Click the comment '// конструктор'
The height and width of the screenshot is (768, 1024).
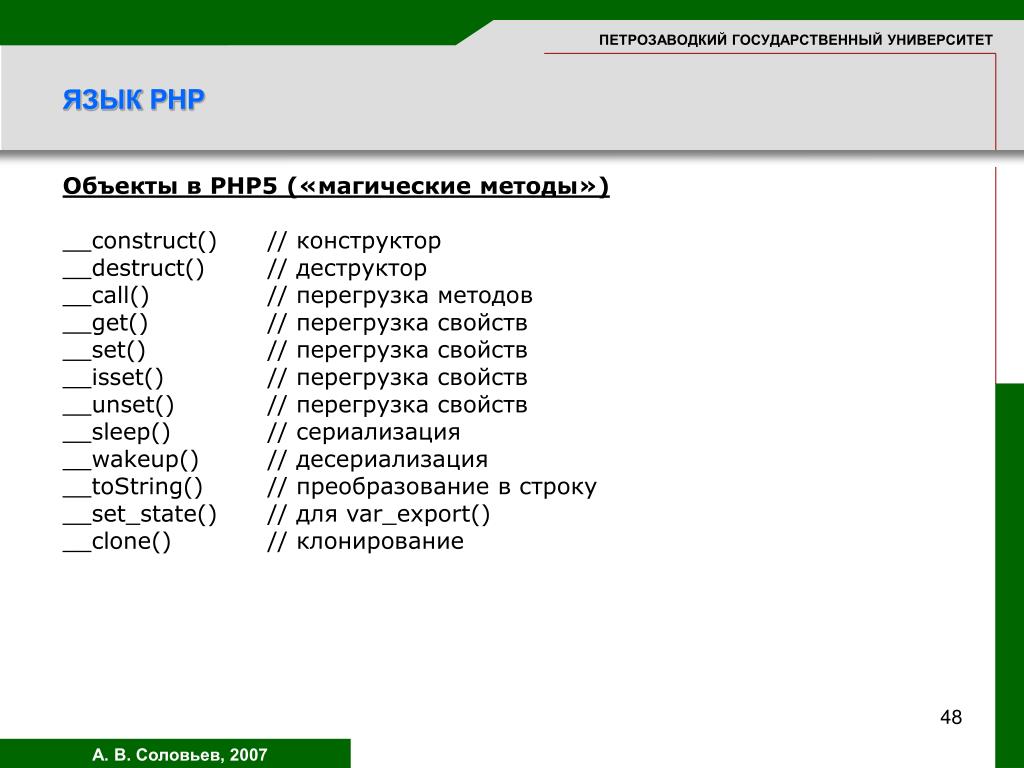point(354,241)
